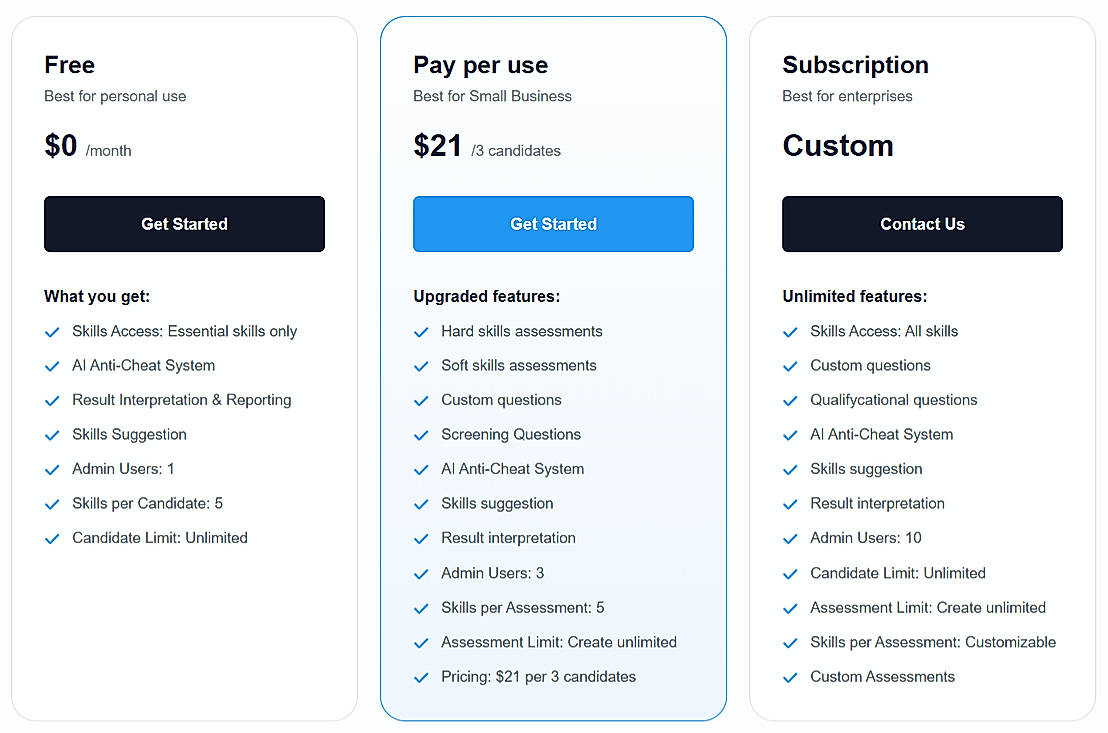Screen dimensions: 1108x733
Task: Click checkmark next to Custom Assessments
Action: pyautogui.click(x=791, y=677)
